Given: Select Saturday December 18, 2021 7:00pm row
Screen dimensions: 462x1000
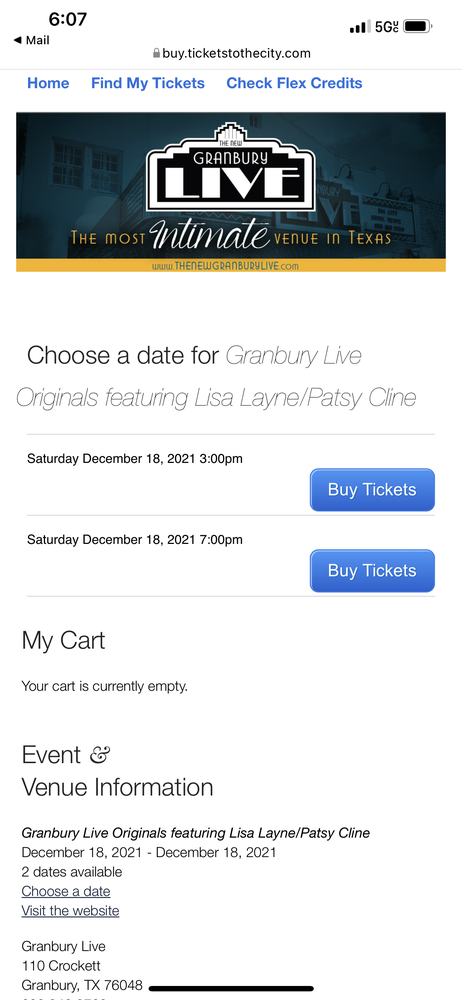Looking at the screenshot, I should (x=231, y=556).
